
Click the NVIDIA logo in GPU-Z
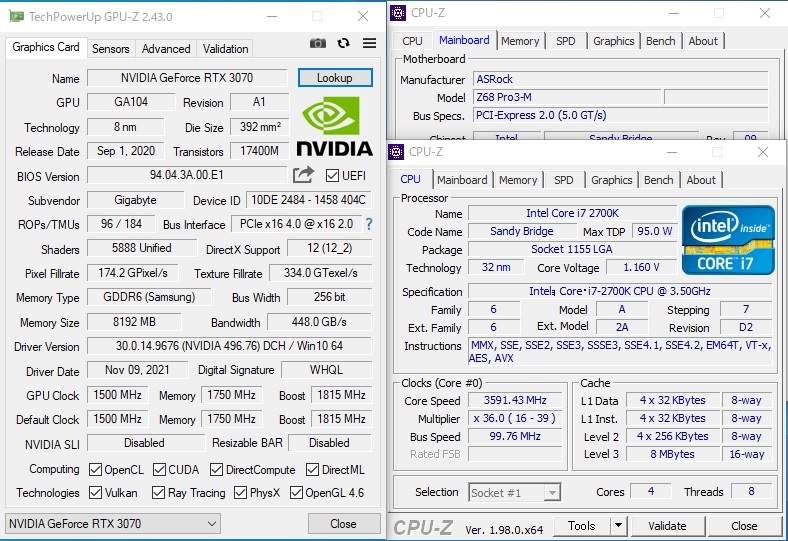point(334,127)
